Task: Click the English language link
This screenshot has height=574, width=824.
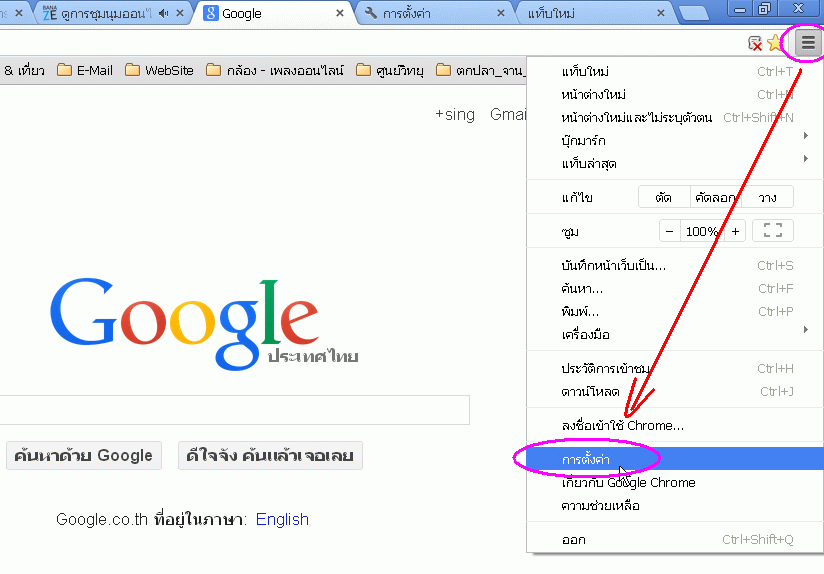Action: coord(282,519)
